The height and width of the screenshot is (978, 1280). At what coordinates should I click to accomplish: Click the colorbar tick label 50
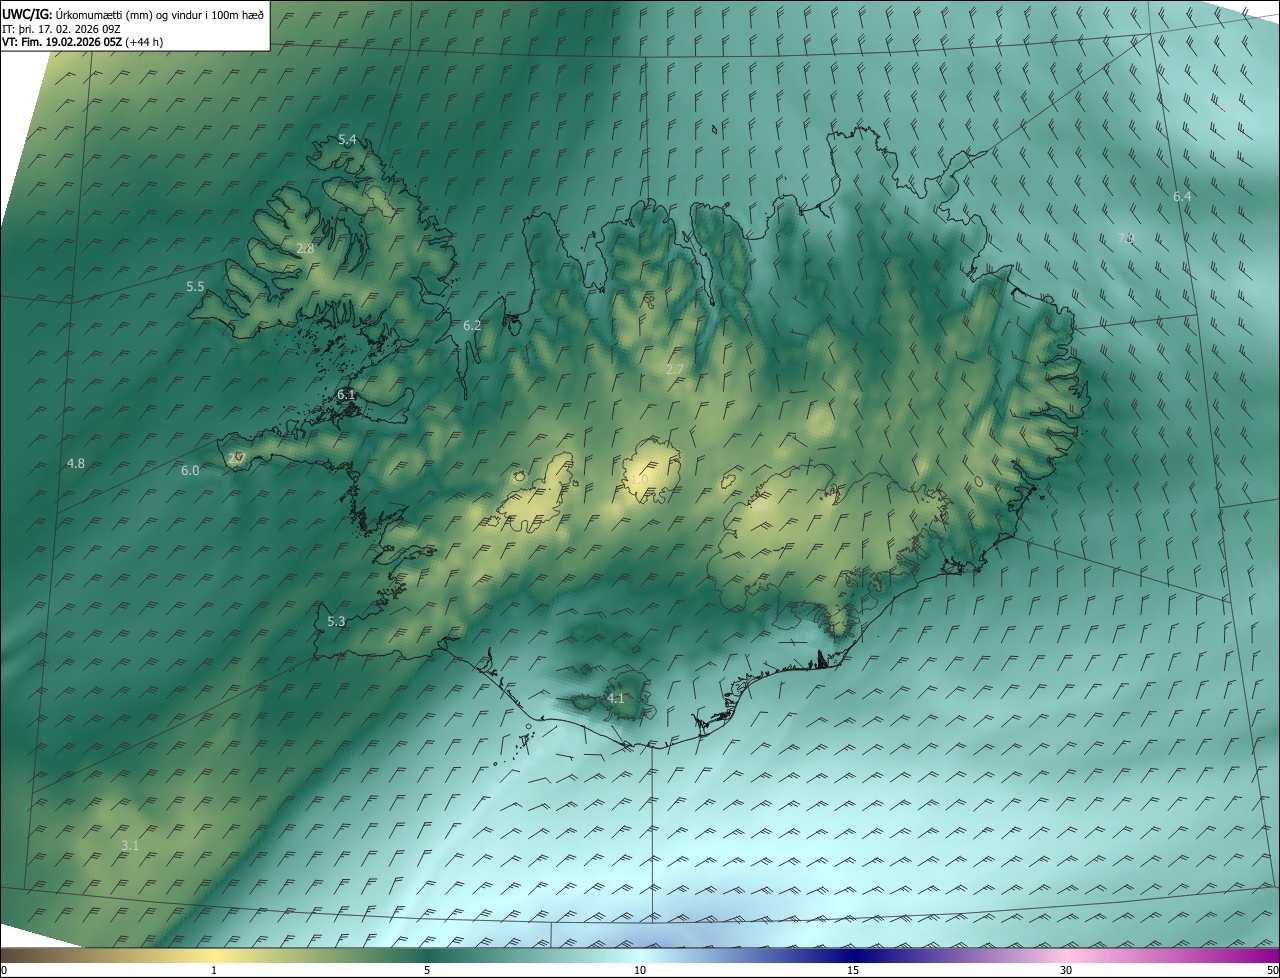click(x=1272, y=970)
